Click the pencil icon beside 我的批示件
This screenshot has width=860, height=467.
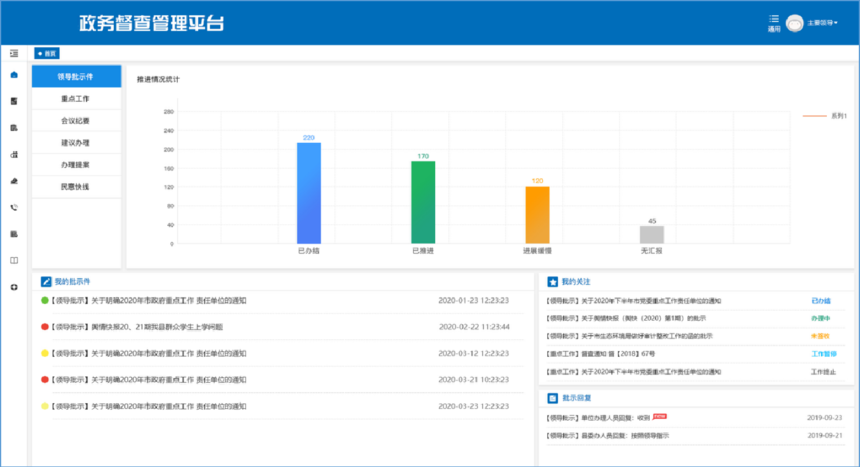point(46,282)
